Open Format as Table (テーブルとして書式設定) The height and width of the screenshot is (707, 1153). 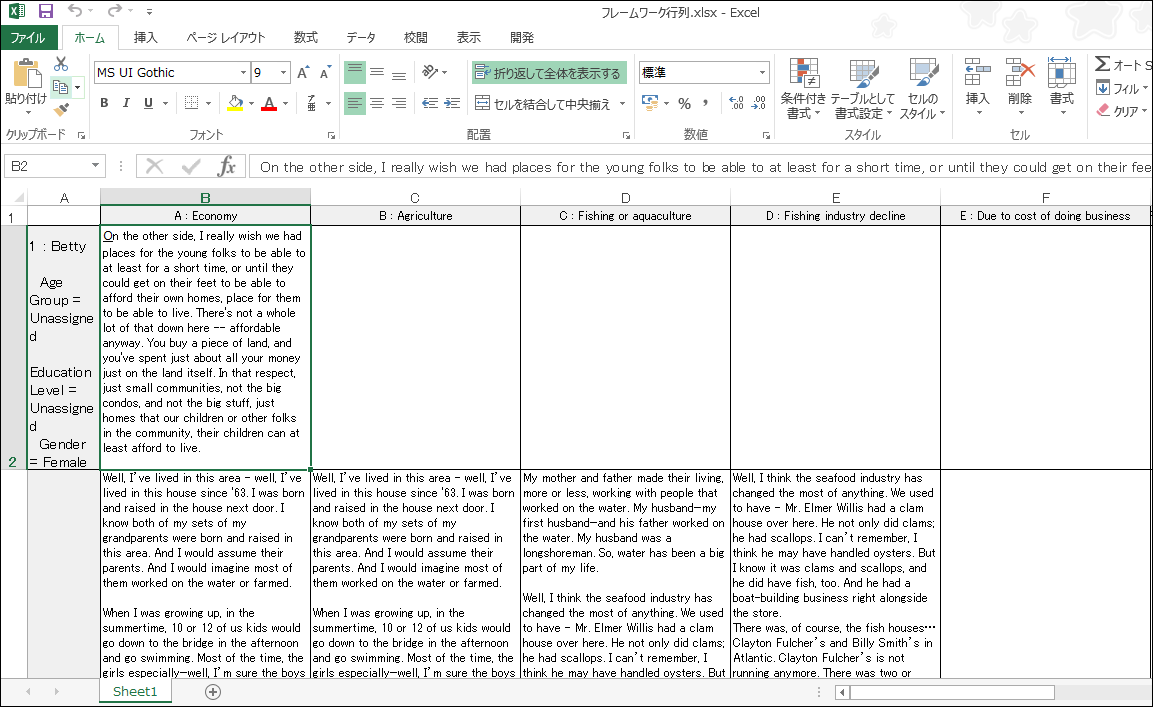[863, 88]
